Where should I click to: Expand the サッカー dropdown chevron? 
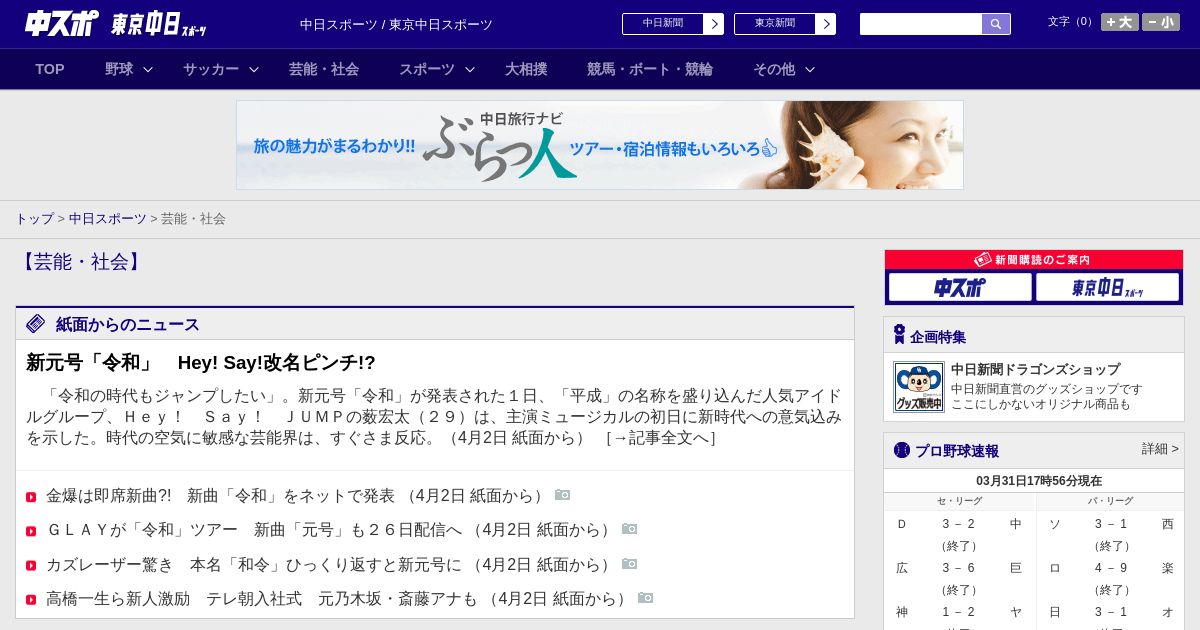pyautogui.click(x=254, y=69)
